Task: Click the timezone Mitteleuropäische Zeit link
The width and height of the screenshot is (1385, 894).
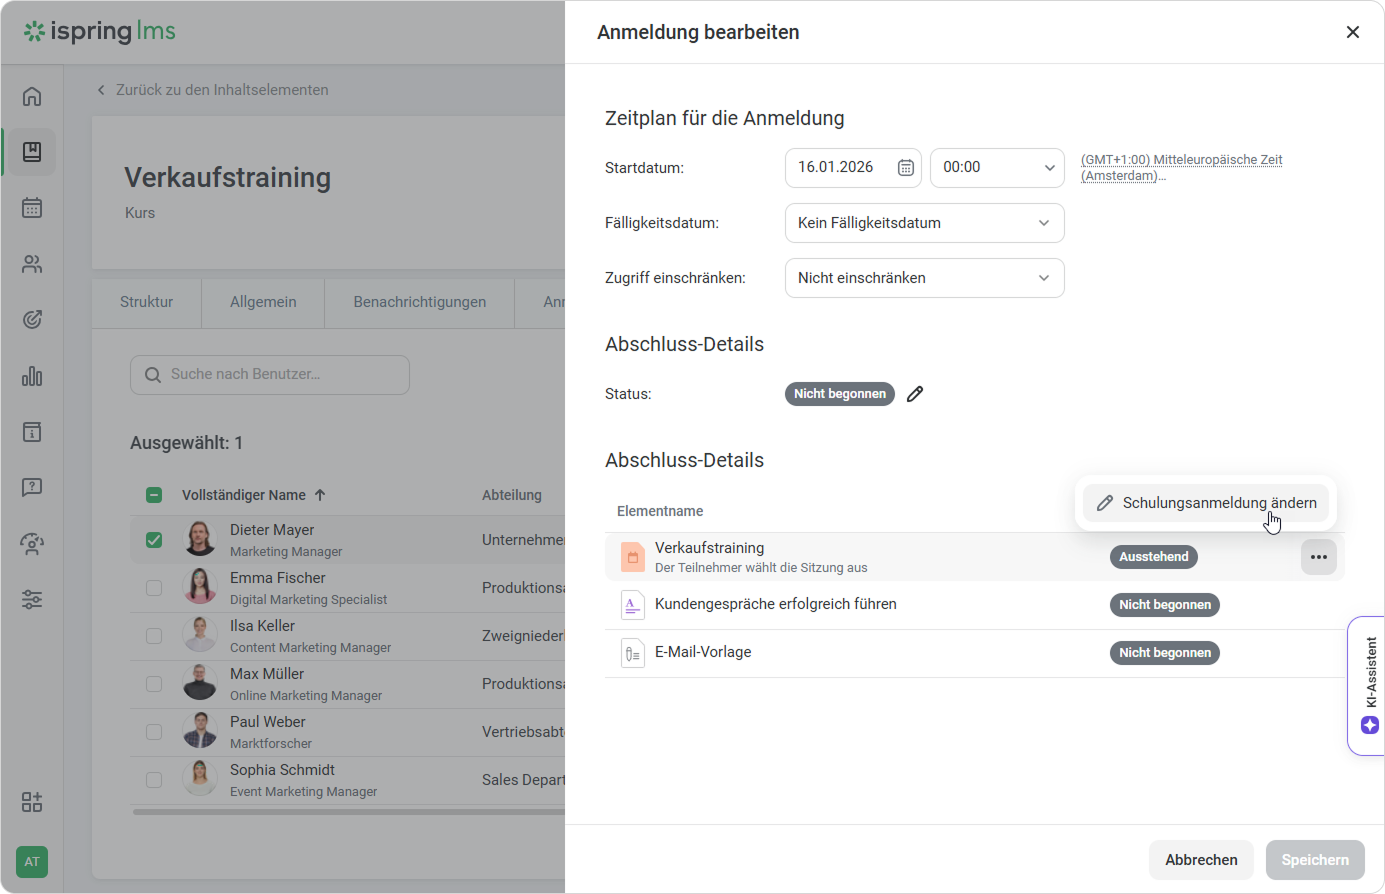Action: (x=1181, y=167)
